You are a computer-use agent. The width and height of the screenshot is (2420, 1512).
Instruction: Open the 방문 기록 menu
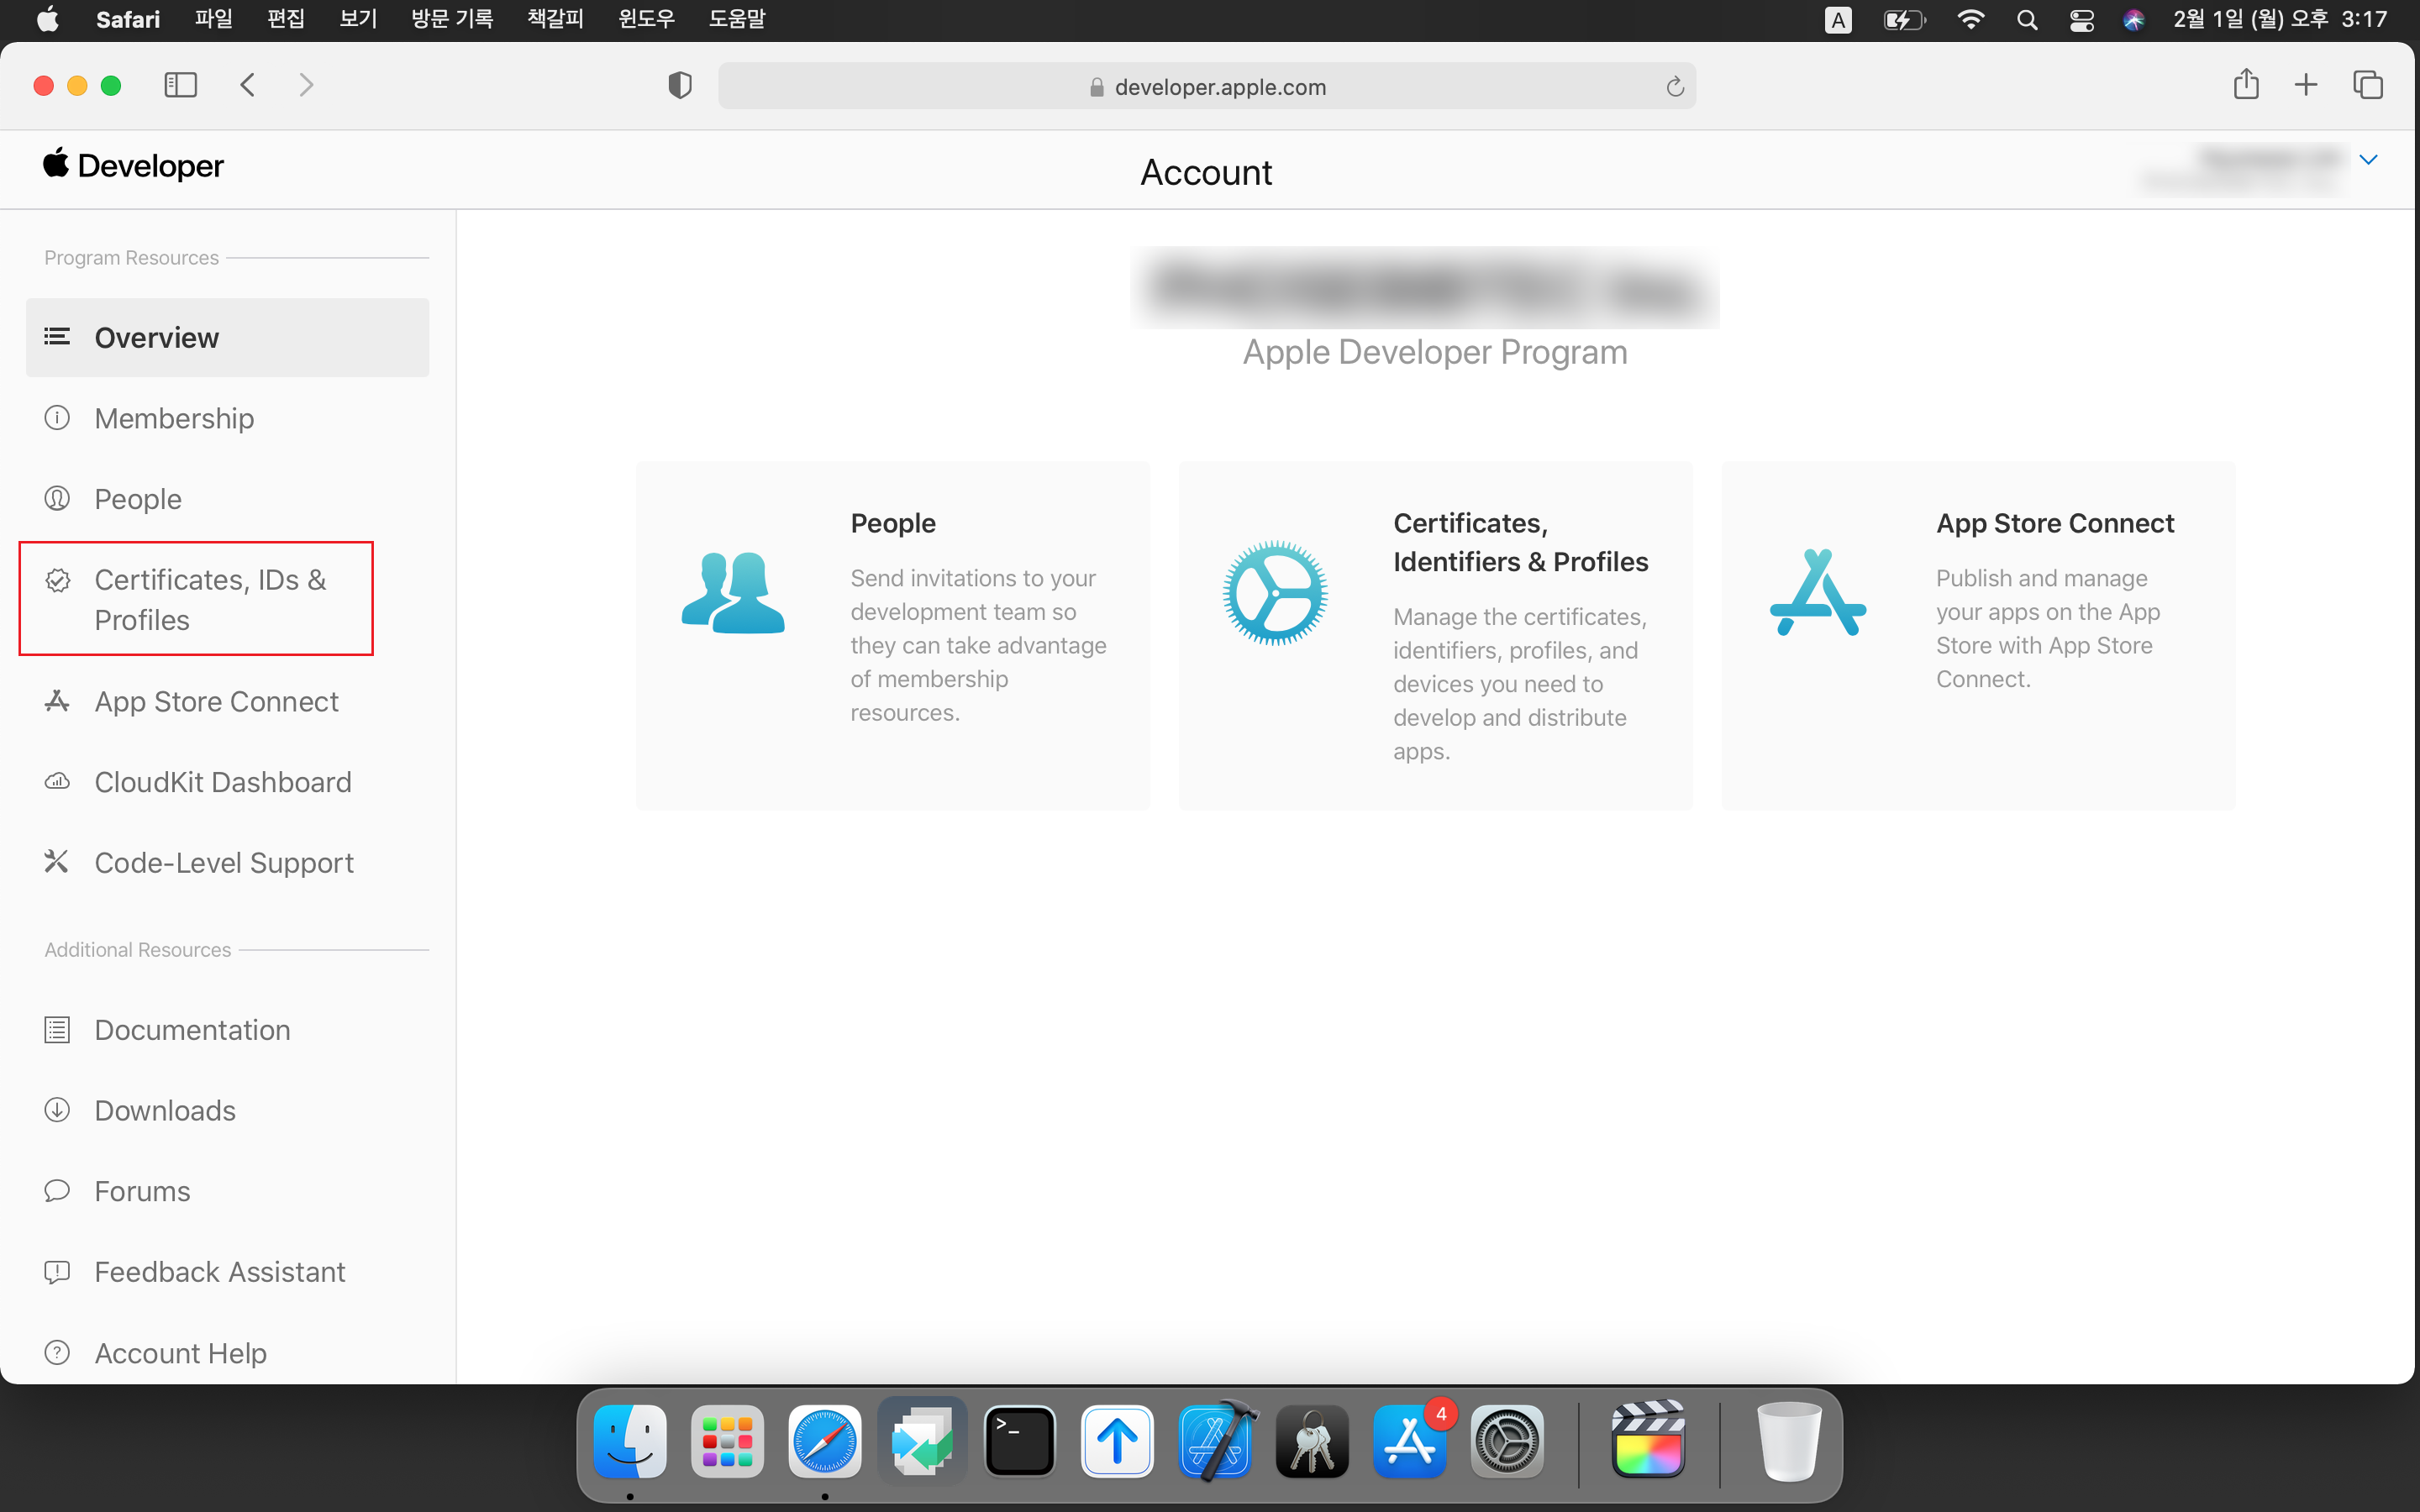coord(452,19)
